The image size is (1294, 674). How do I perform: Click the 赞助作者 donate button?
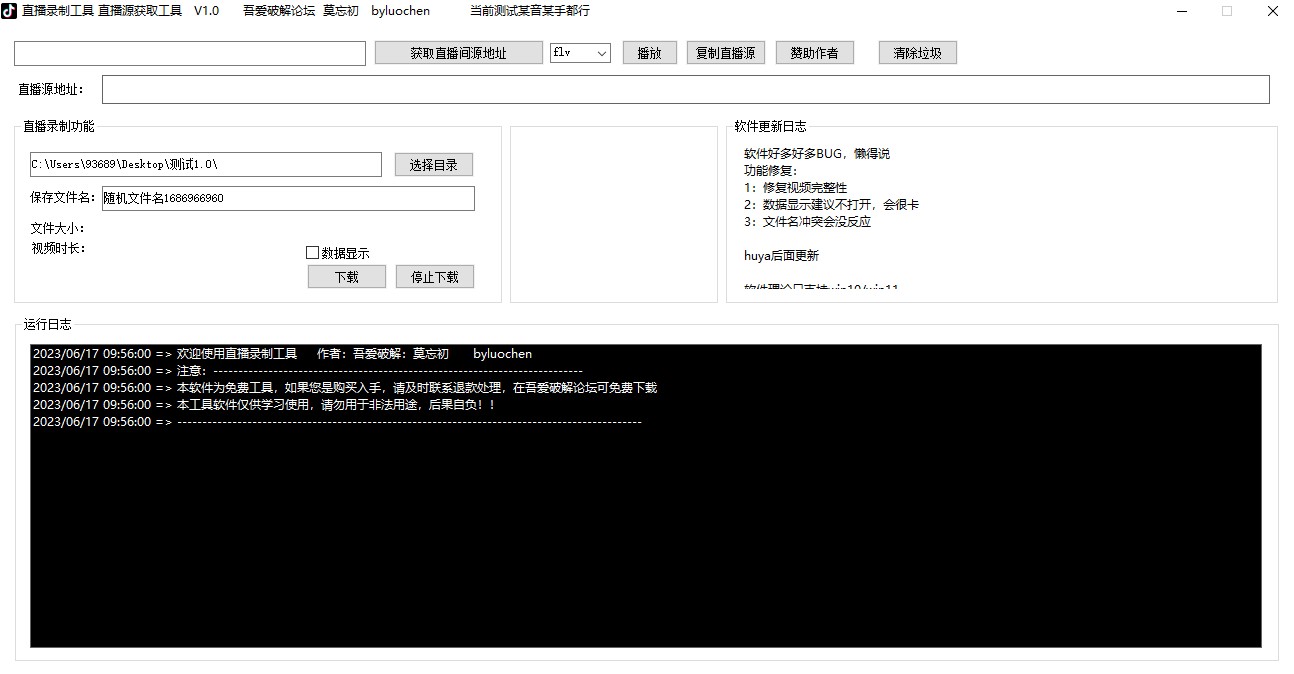pos(814,52)
